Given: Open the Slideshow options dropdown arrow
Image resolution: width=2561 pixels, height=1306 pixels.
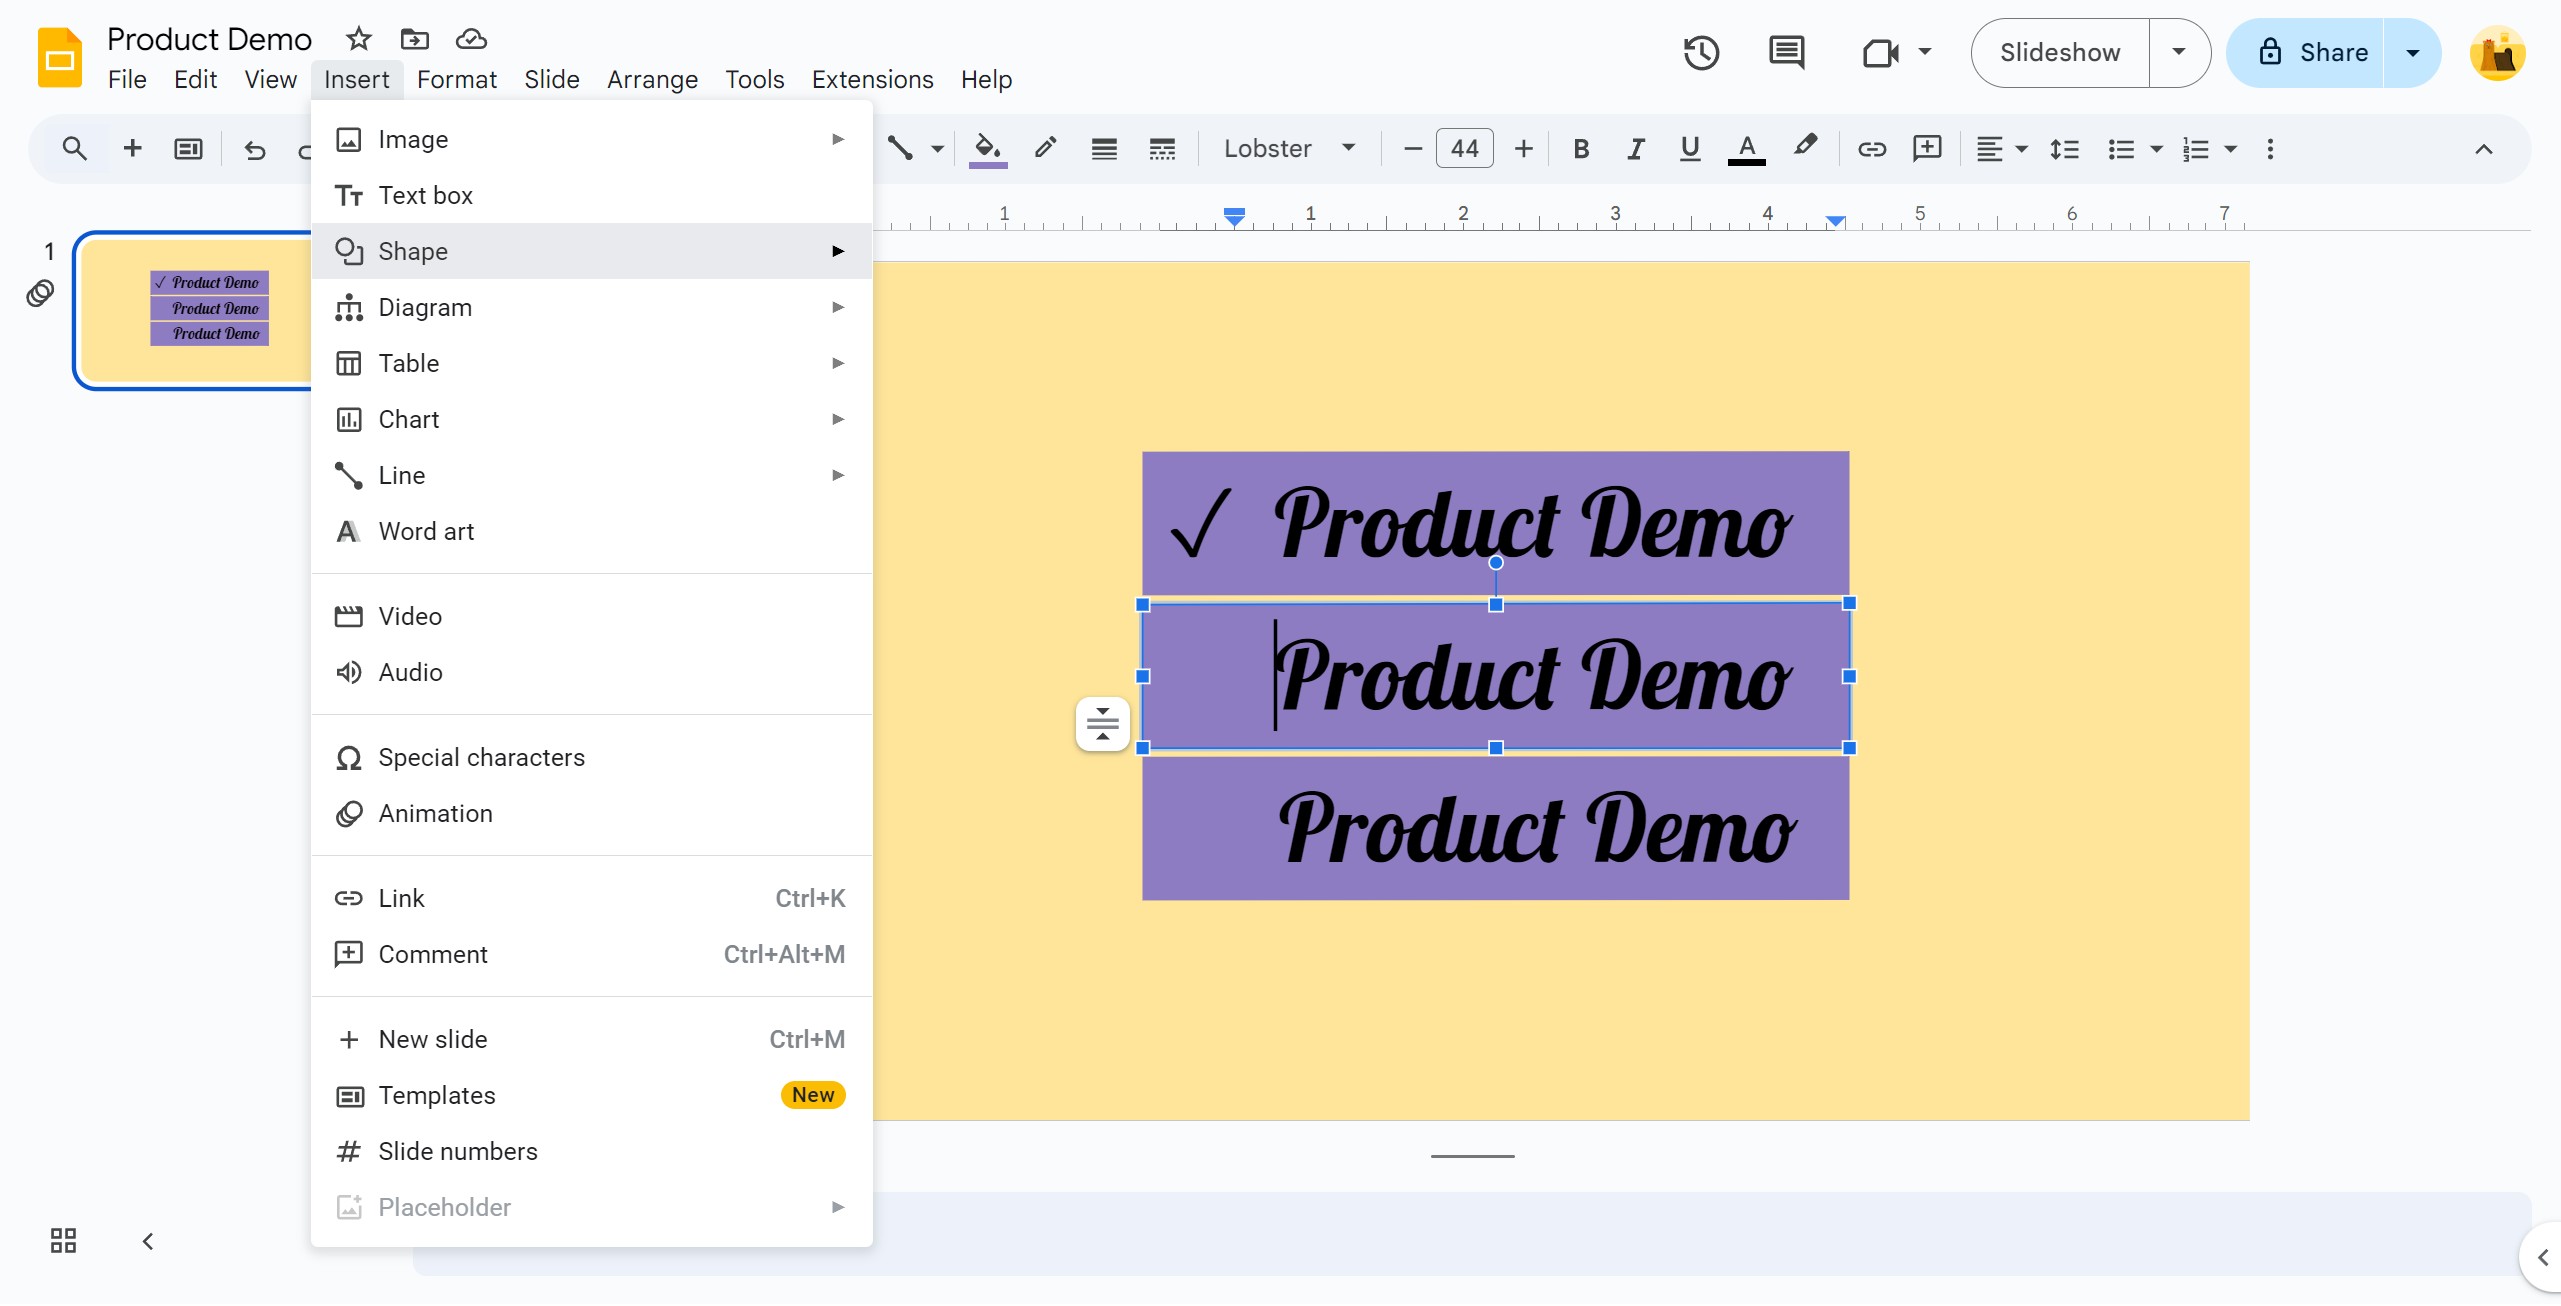Looking at the screenshot, I should pyautogui.click(x=2179, y=53).
